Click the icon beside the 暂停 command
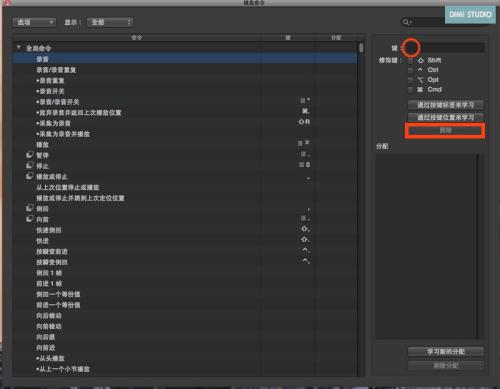The width and height of the screenshot is (500, 389). tap(30, 155)
